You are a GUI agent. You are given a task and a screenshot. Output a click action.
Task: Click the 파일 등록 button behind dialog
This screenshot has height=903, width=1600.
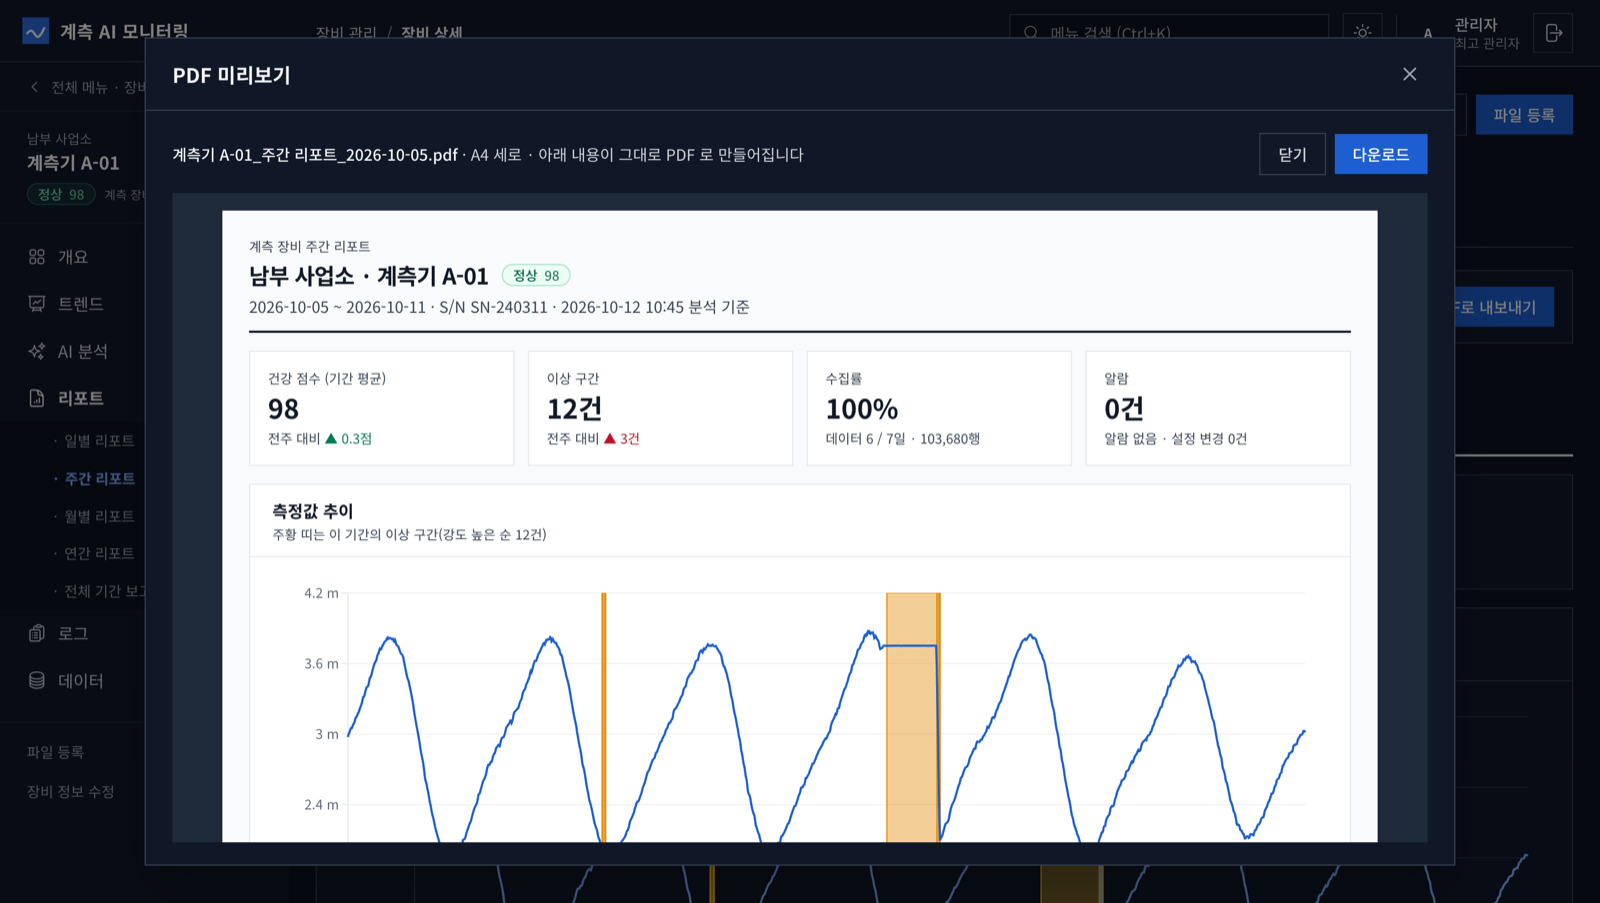point(1524,115)
